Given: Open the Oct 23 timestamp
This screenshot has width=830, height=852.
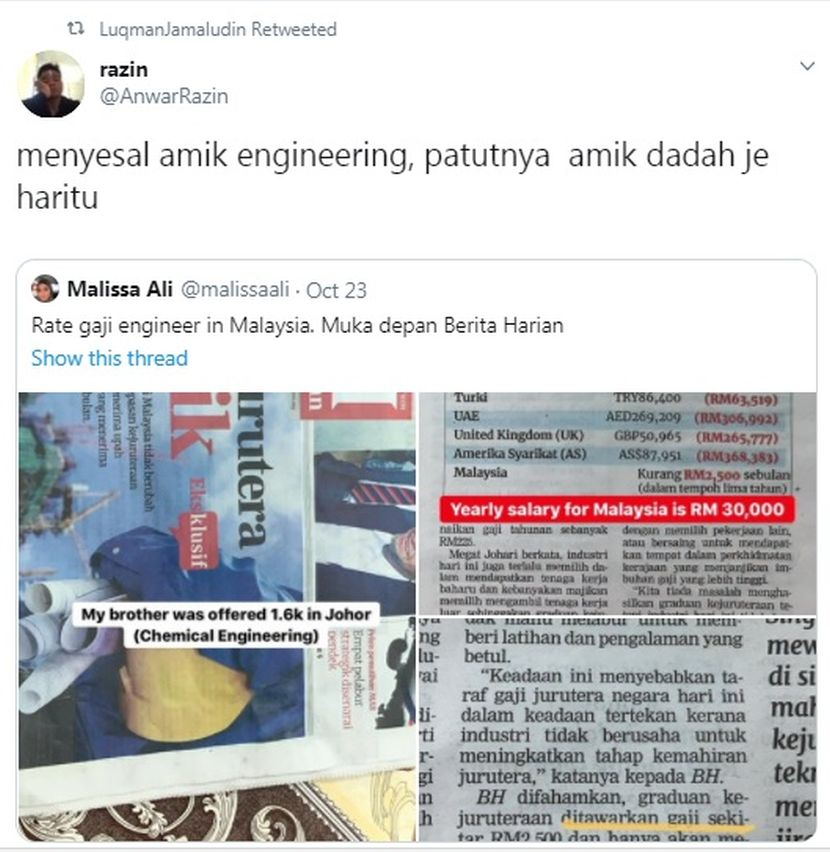Looking at the screenshot, I should pyautogui.click(x=336, y=290).
